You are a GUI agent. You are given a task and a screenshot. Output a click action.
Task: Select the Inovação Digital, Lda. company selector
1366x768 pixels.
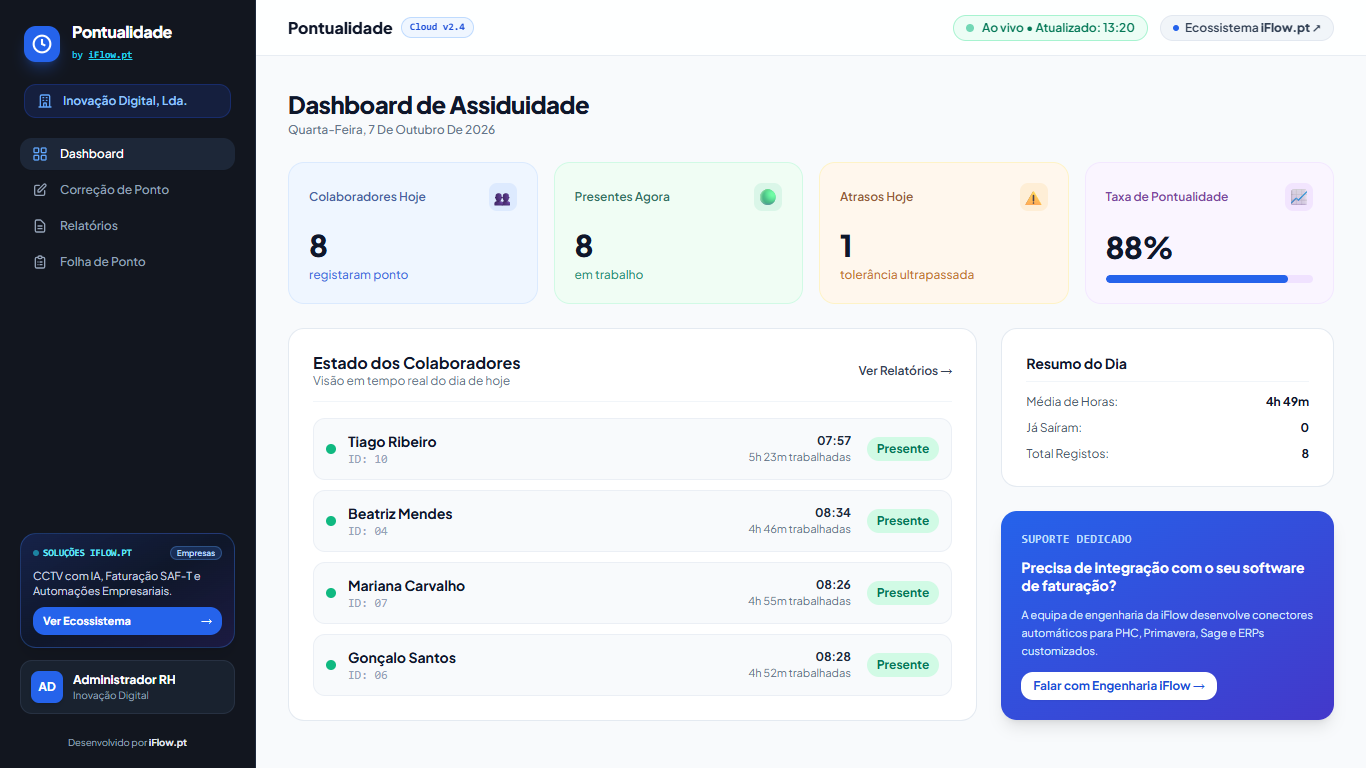(127, 101)
